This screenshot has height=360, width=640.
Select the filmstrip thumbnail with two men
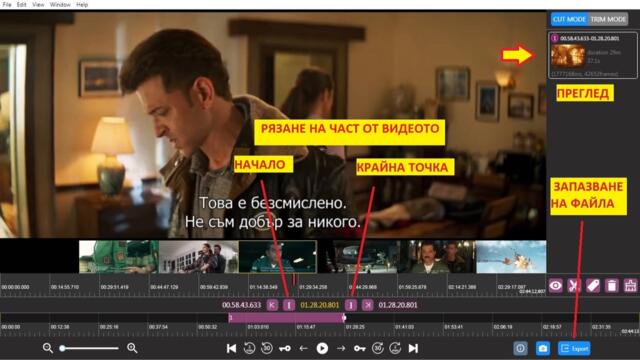[x=437, y=257]
